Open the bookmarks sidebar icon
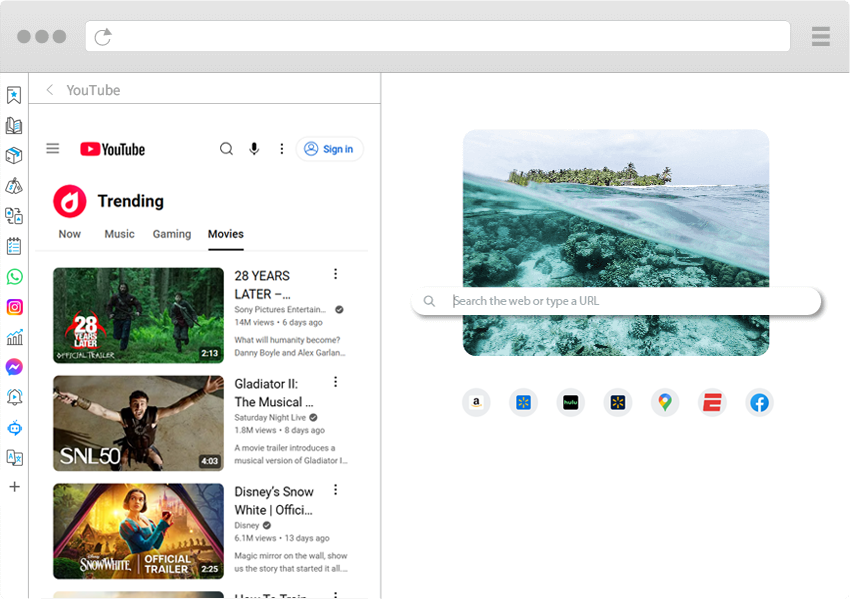Viewport: 850px width, 599px height. pyautogui.click(x=14, y=94)
